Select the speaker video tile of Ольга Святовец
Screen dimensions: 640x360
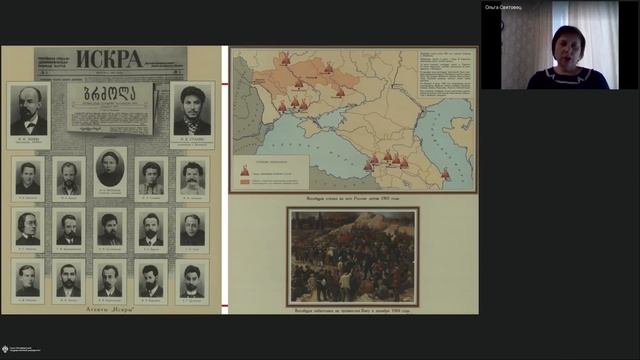point(560,45)
